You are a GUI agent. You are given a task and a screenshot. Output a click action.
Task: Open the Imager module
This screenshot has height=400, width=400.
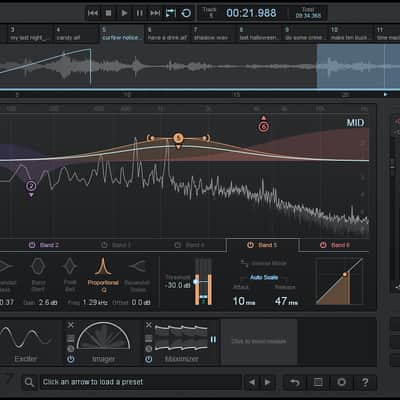point(103,343)
